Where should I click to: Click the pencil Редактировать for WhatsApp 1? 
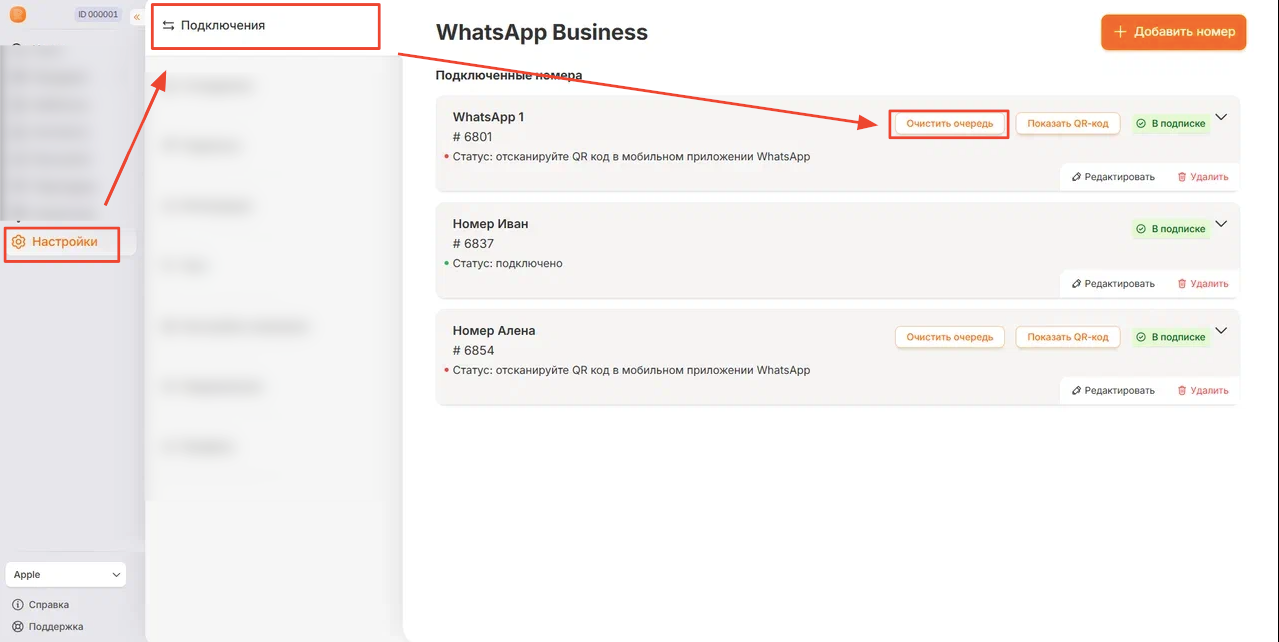coord(1113,177)
